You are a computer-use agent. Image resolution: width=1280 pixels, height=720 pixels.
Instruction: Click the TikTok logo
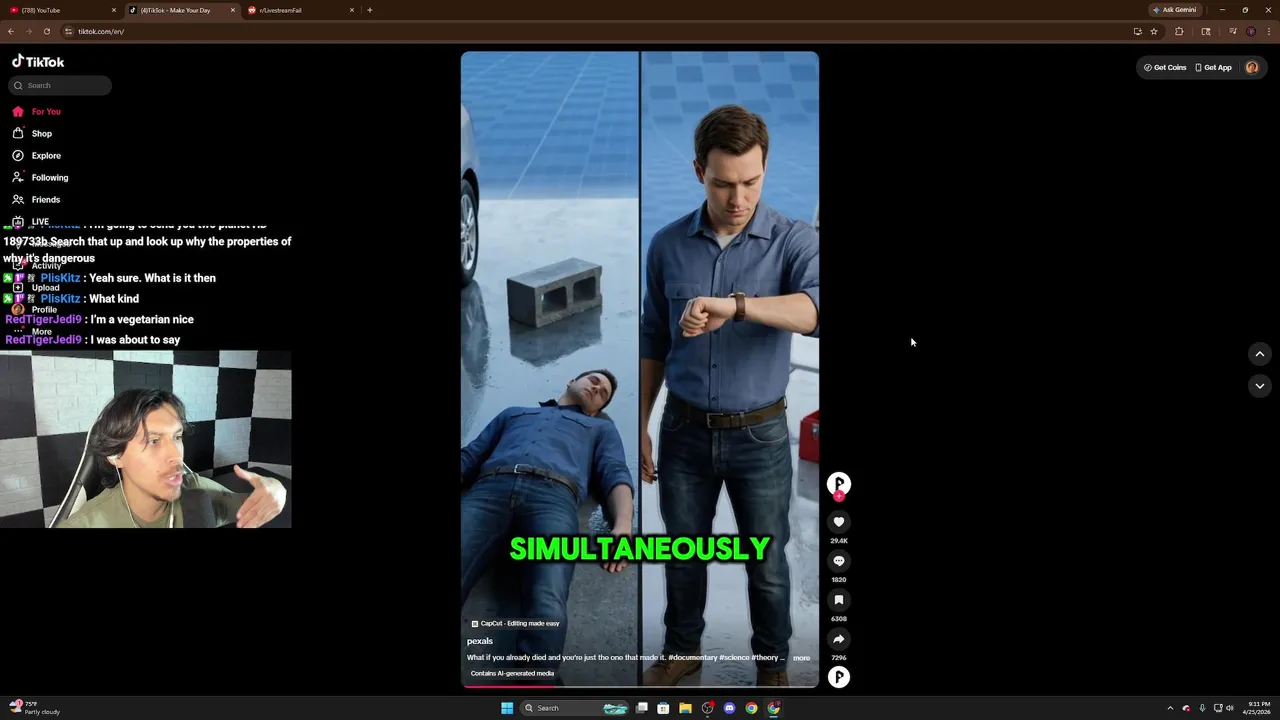[38, 62]
